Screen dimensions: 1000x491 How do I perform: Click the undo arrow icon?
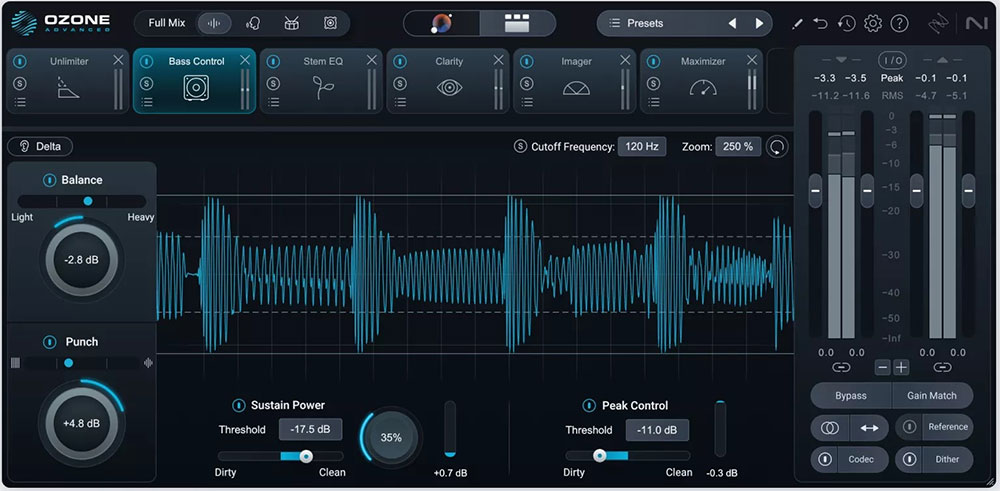click(x=821, y=24)
